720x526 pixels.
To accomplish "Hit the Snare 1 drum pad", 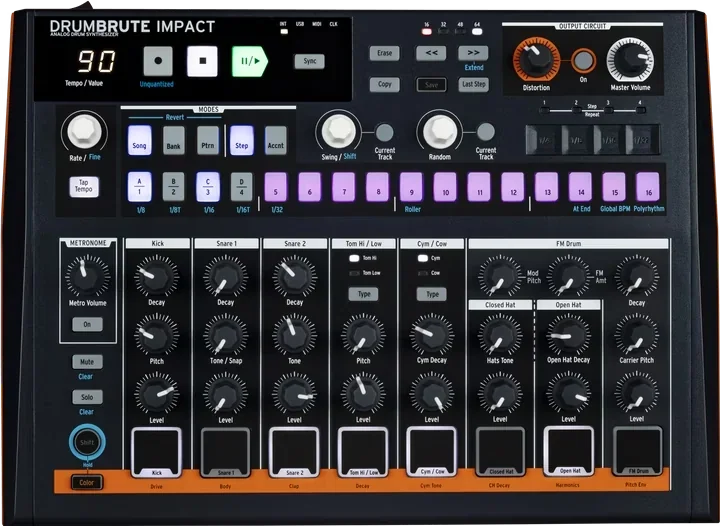I will [x=225, y=453].
